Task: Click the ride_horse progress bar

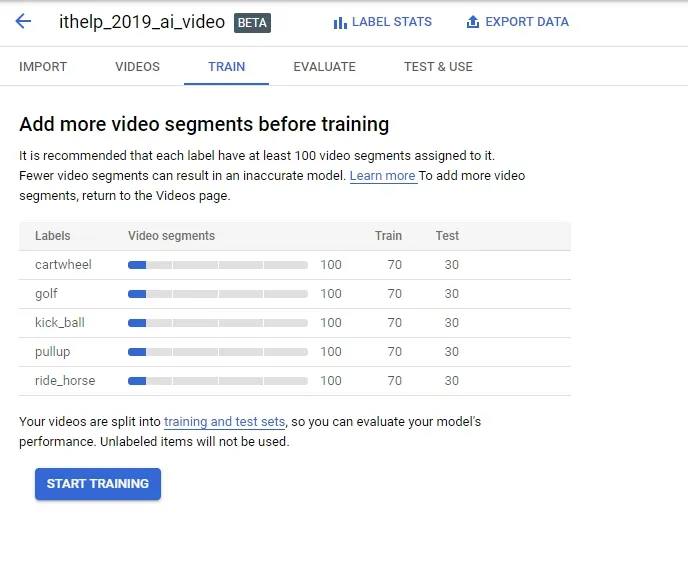Action: [x=218, y=381]
